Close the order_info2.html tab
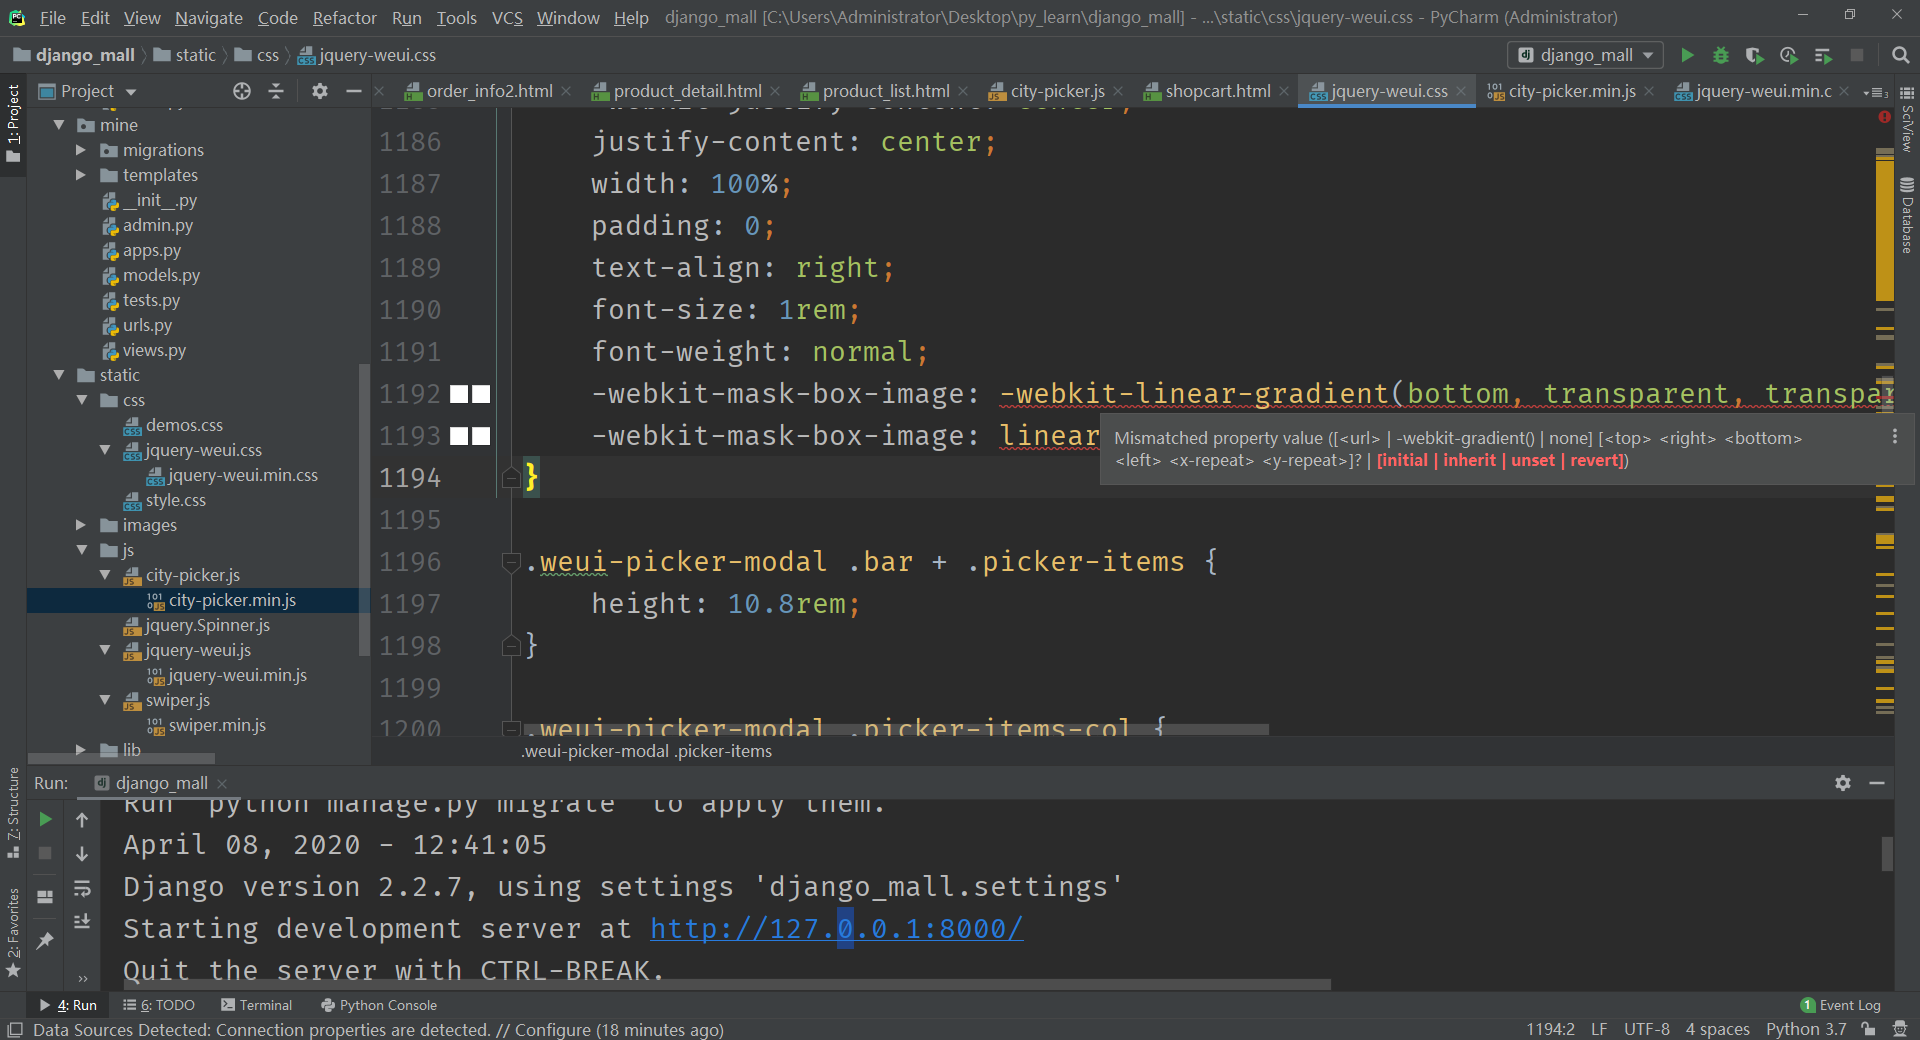Image resolution: width=1920 pixels, height=1040 pixels. [x=566, y=91]
